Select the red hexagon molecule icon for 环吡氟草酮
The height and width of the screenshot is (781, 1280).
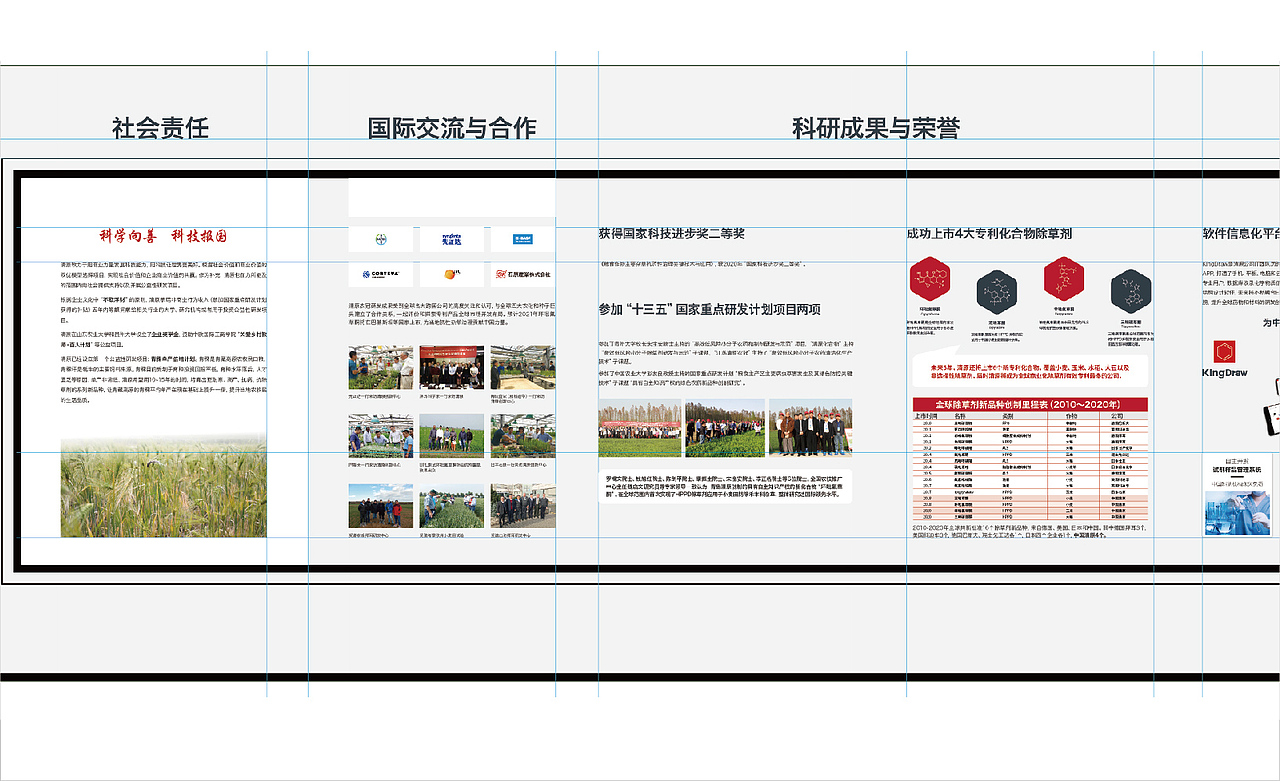(931, 278)
